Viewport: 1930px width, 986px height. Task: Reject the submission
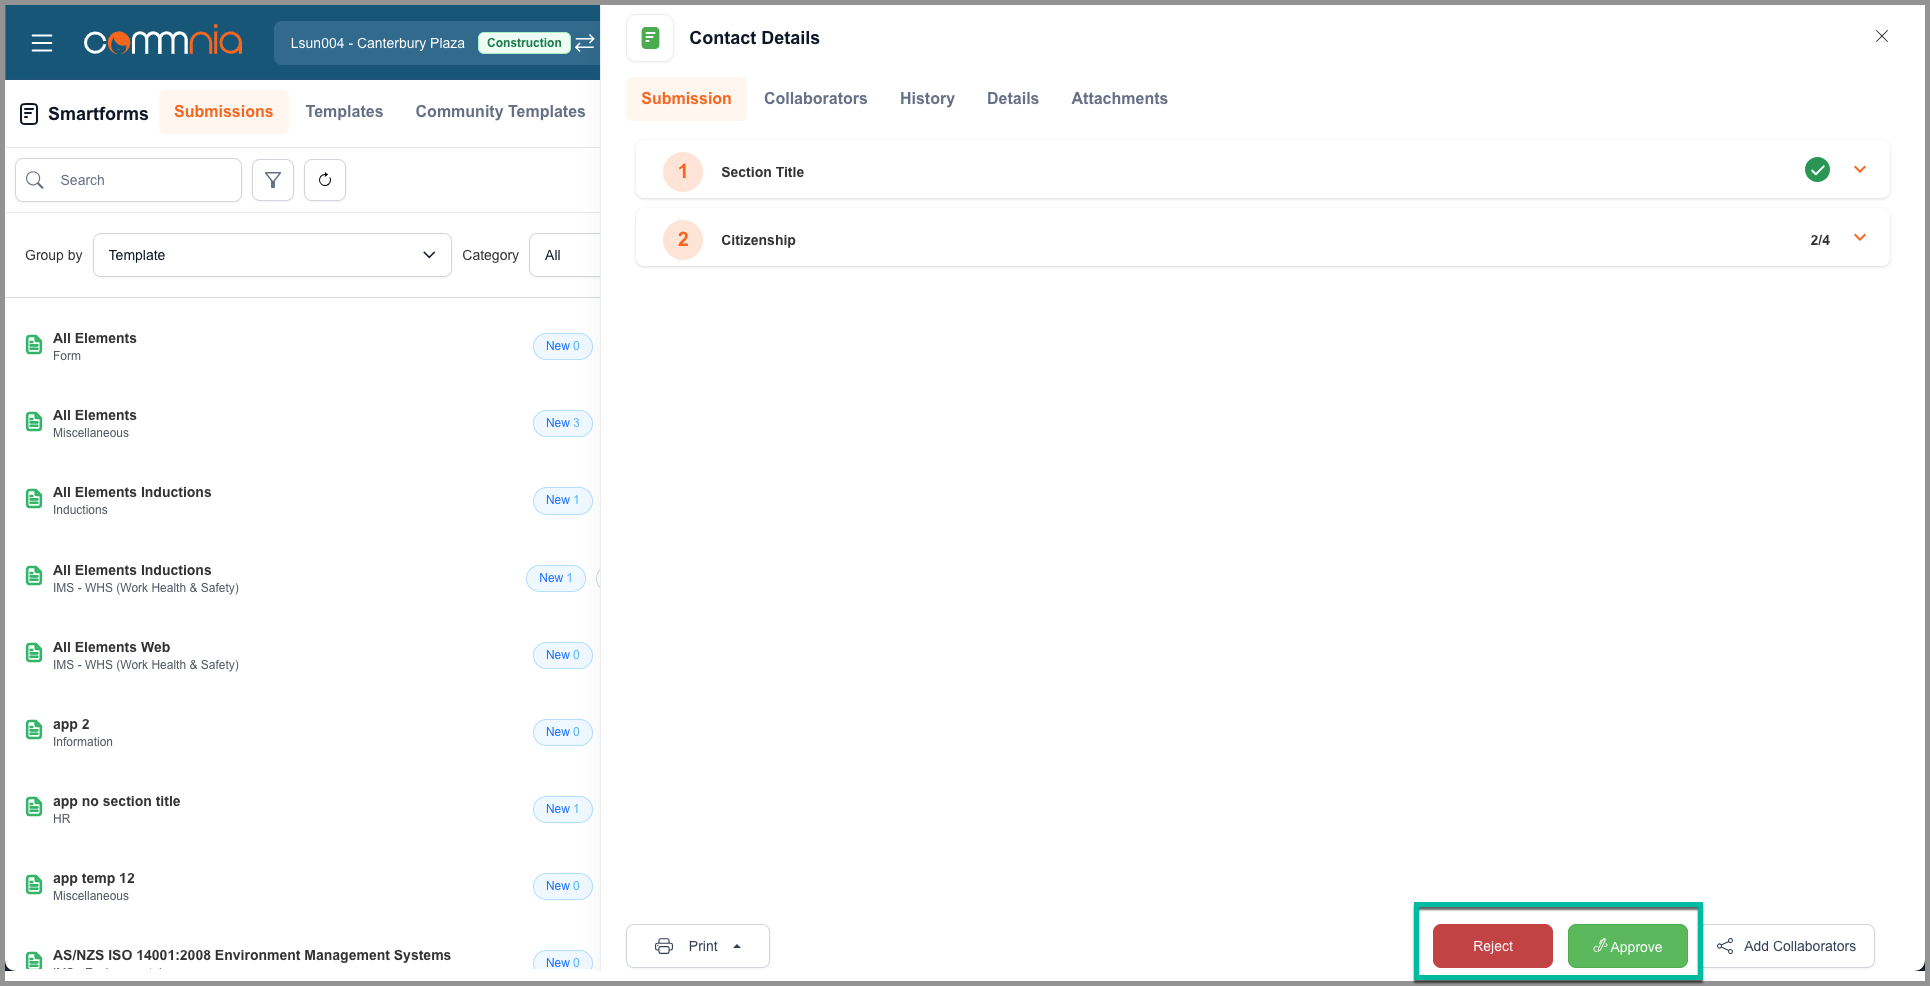point(1492,946)
